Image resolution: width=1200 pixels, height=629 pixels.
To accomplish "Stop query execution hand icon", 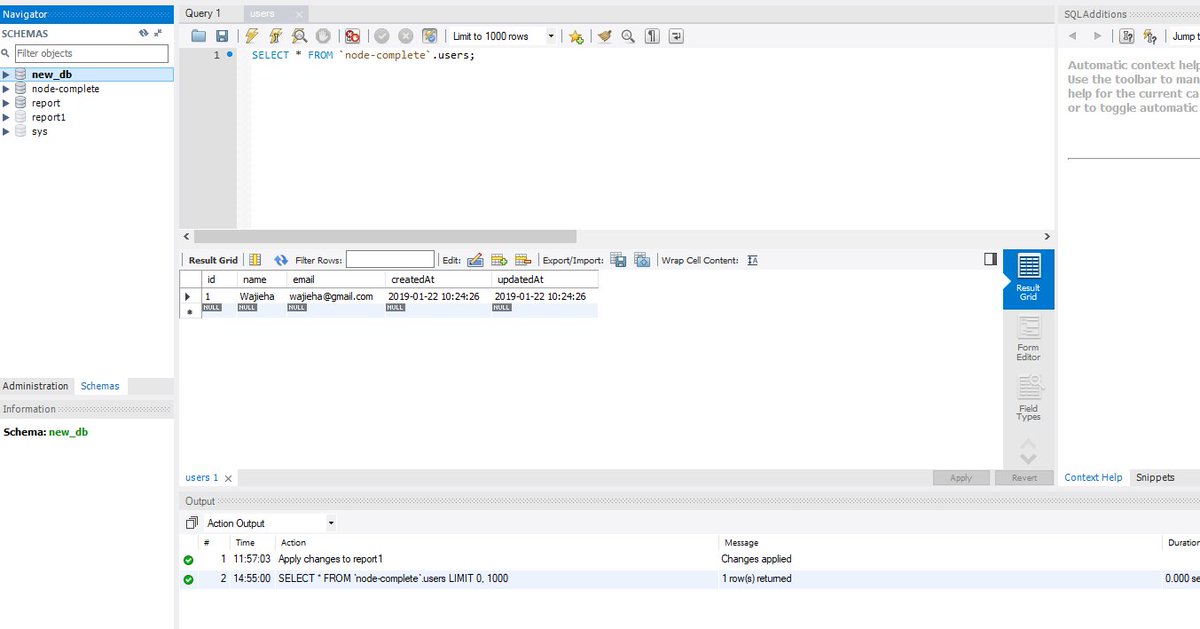I will tap(323, 36).
